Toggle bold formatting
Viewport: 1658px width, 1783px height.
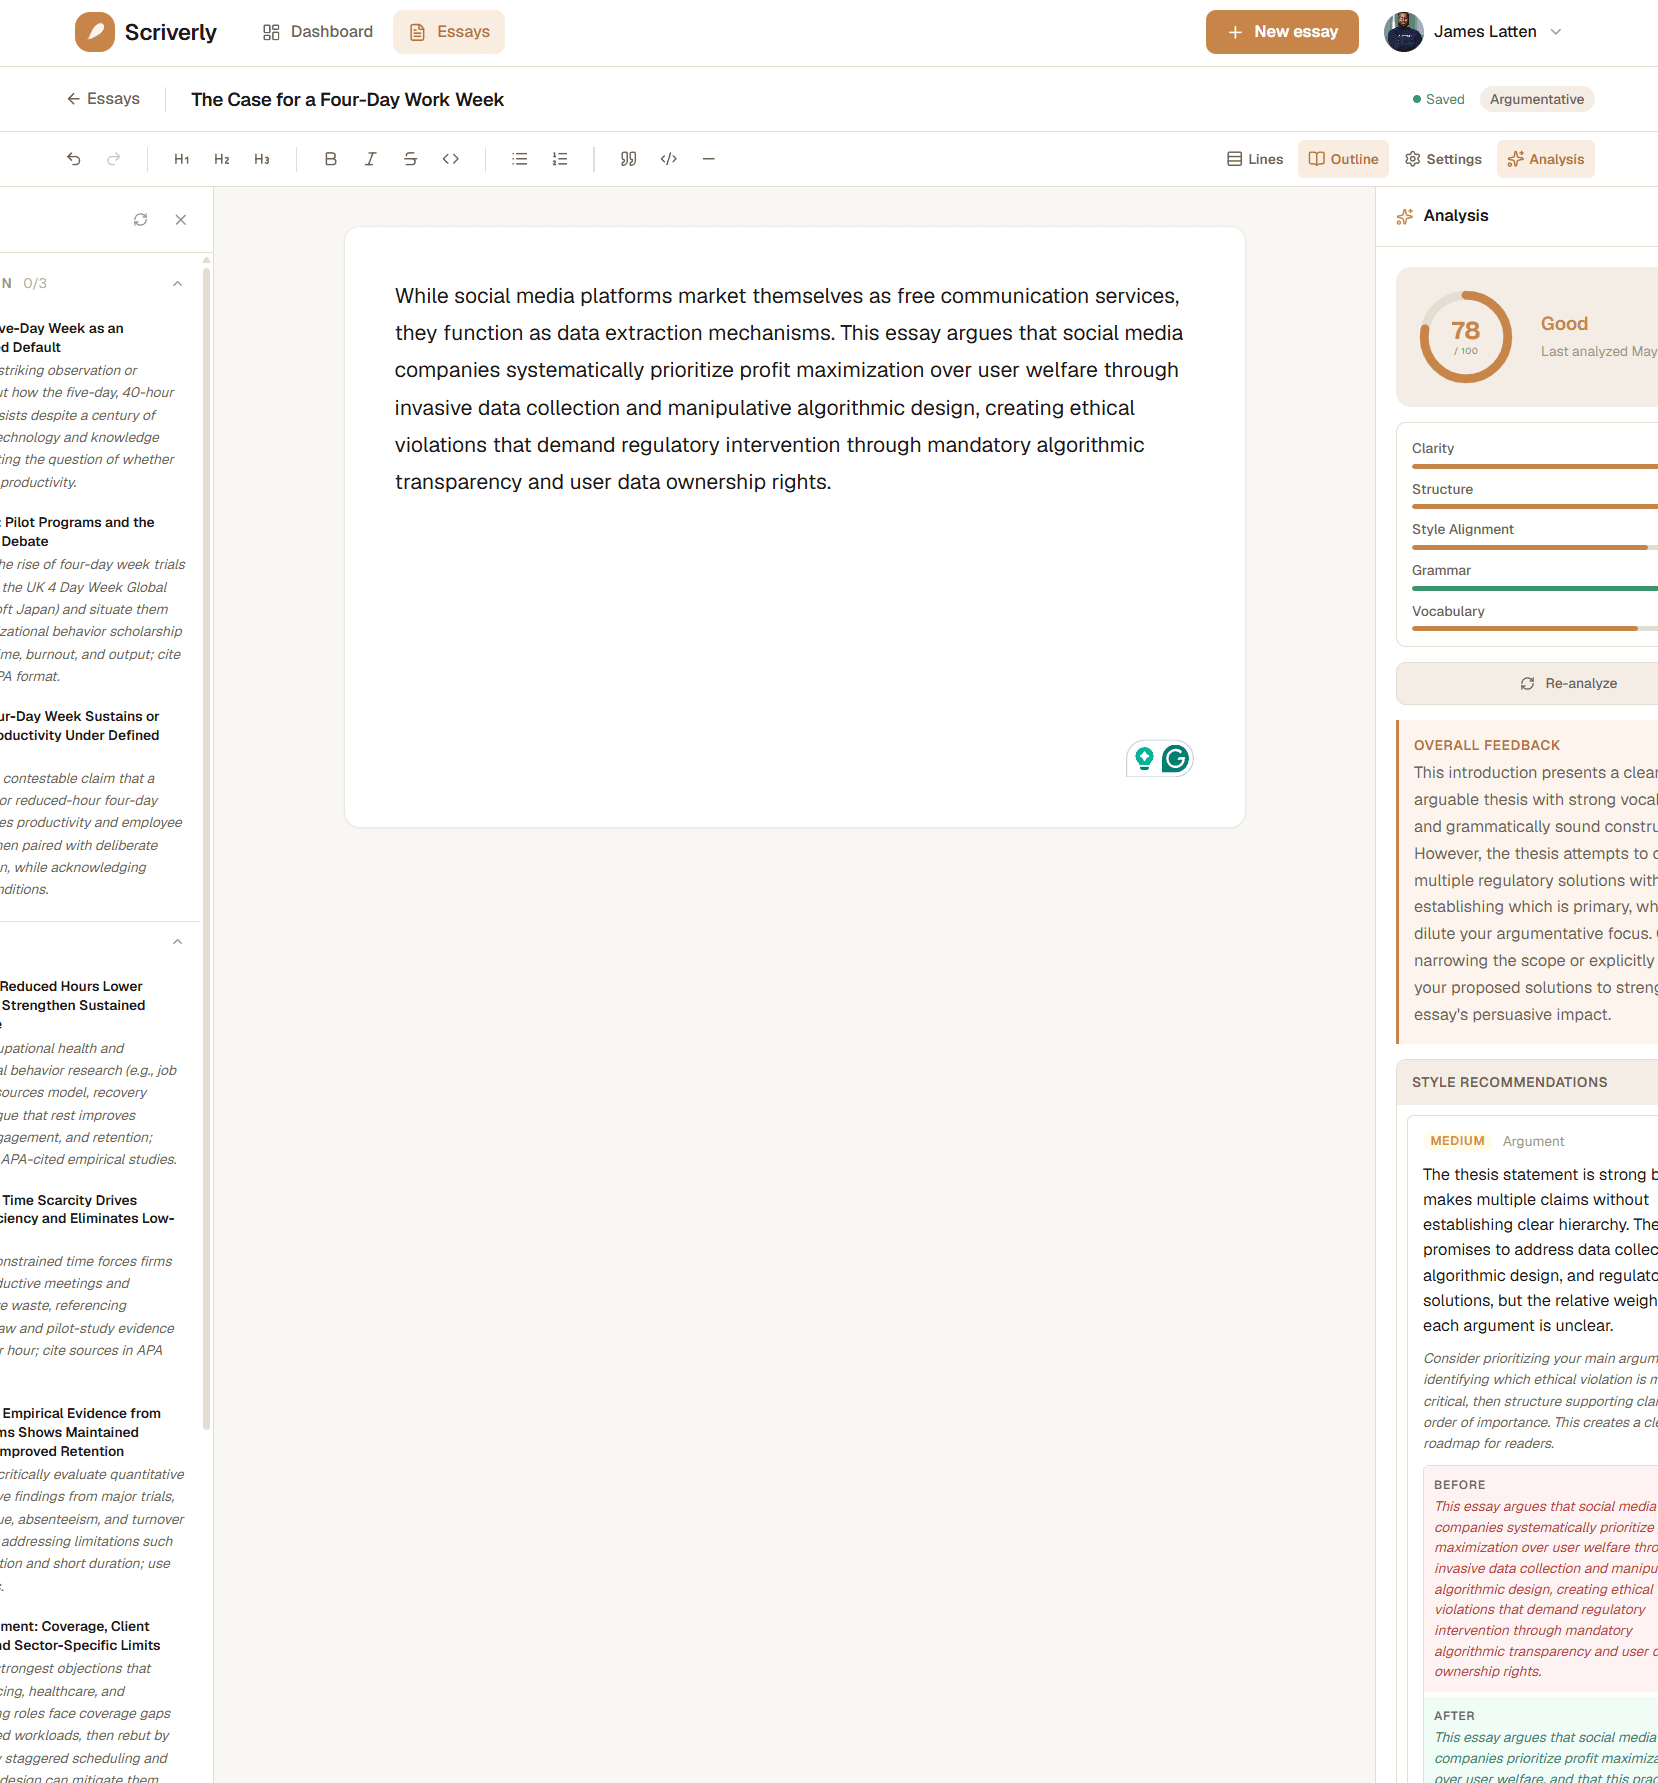[331, 159]
